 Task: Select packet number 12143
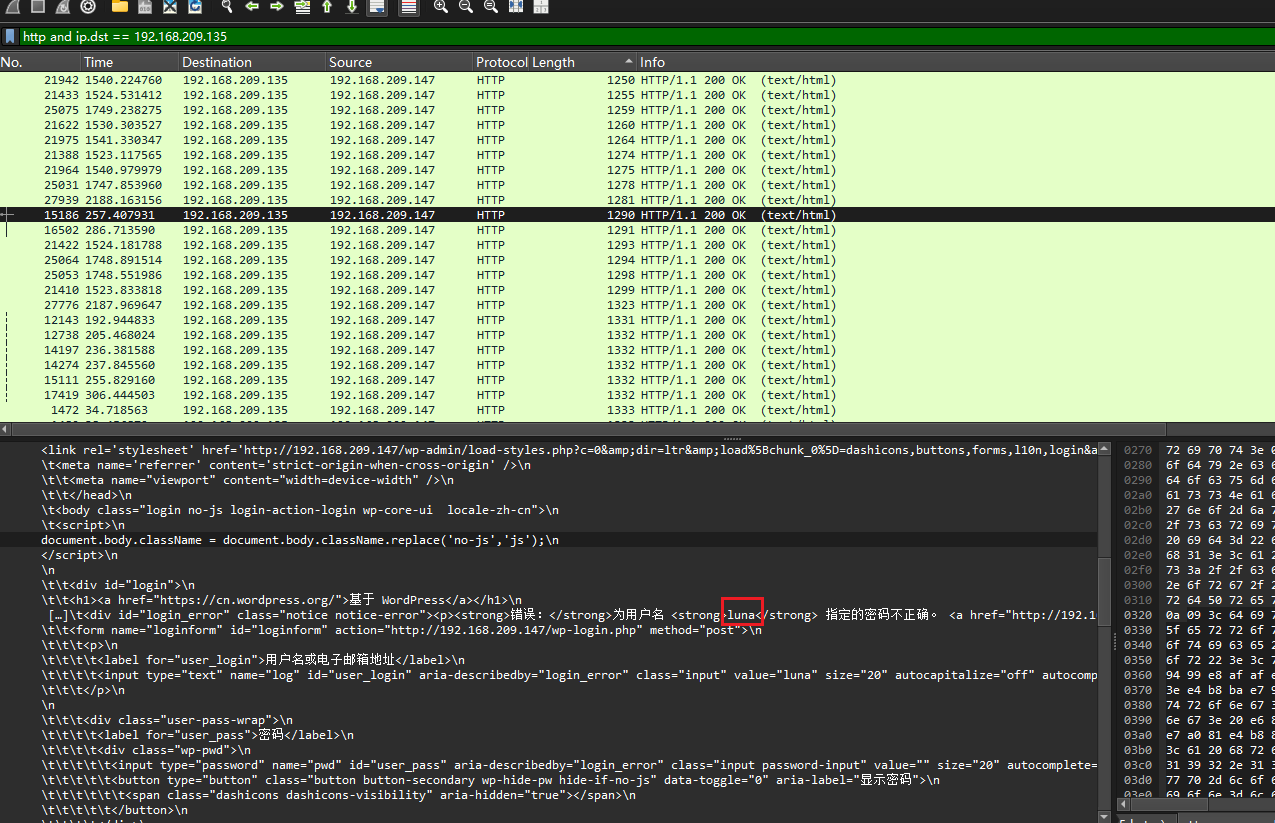click(x=637, y=320)
